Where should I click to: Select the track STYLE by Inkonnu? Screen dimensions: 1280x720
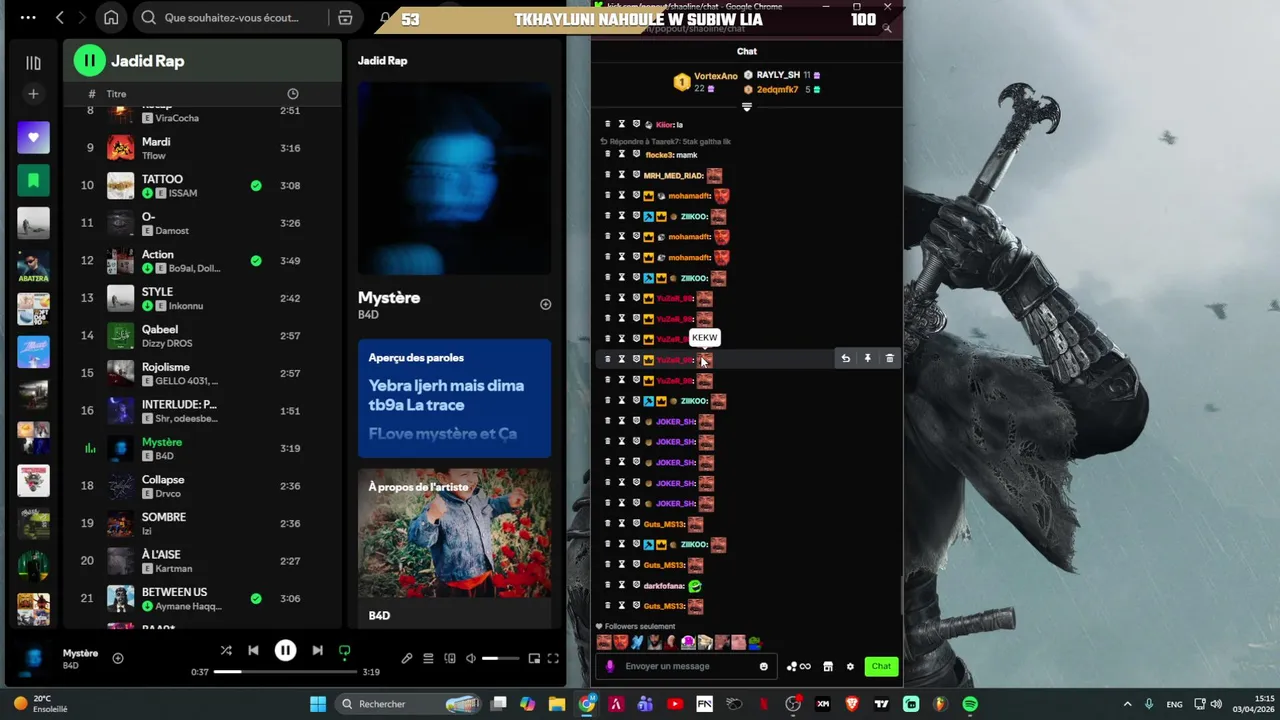pos(200,298)
